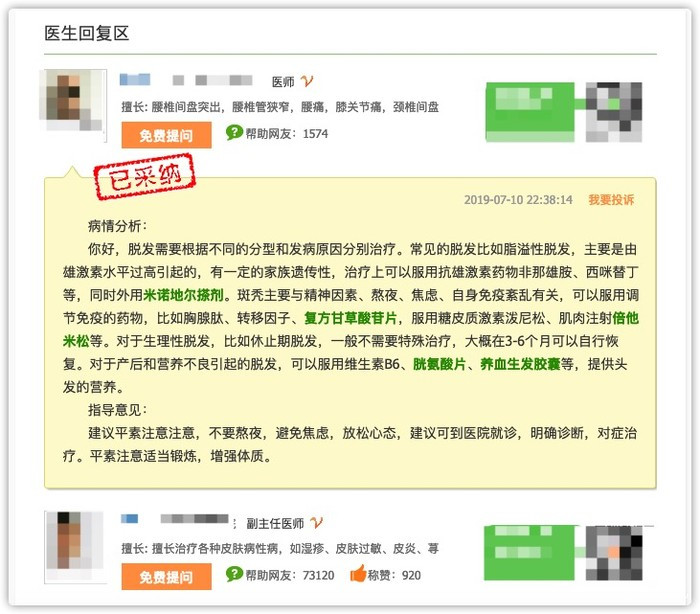Image resolution: width=700 pixels, height=614 pixels.
Task: Click the first doctor's blurred name link
Action: tap(135, 80)
